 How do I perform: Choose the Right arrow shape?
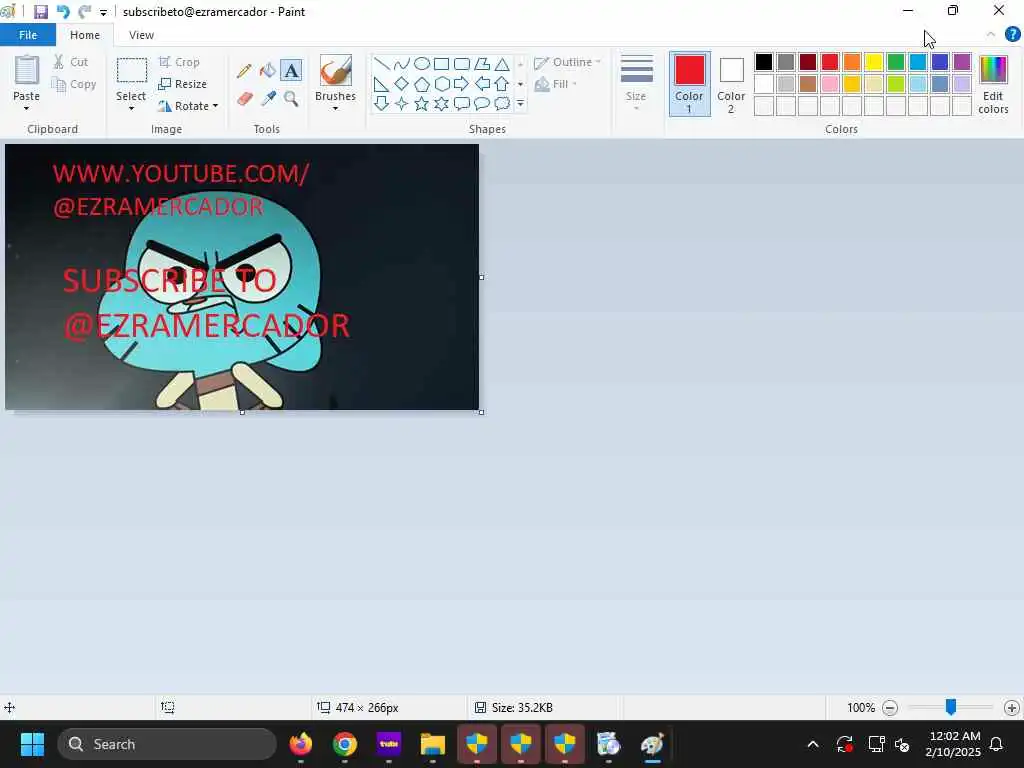(462, 84)
